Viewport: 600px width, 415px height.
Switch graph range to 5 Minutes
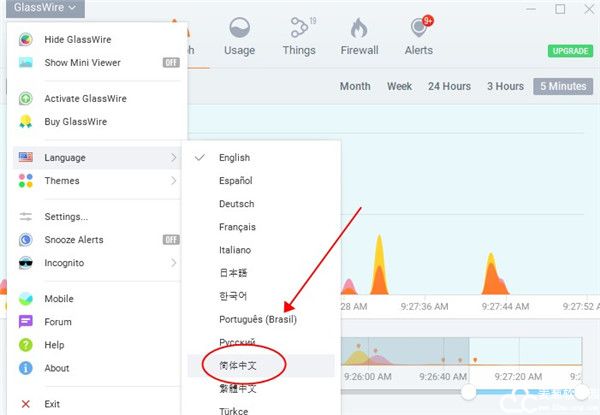coord(563,86)
